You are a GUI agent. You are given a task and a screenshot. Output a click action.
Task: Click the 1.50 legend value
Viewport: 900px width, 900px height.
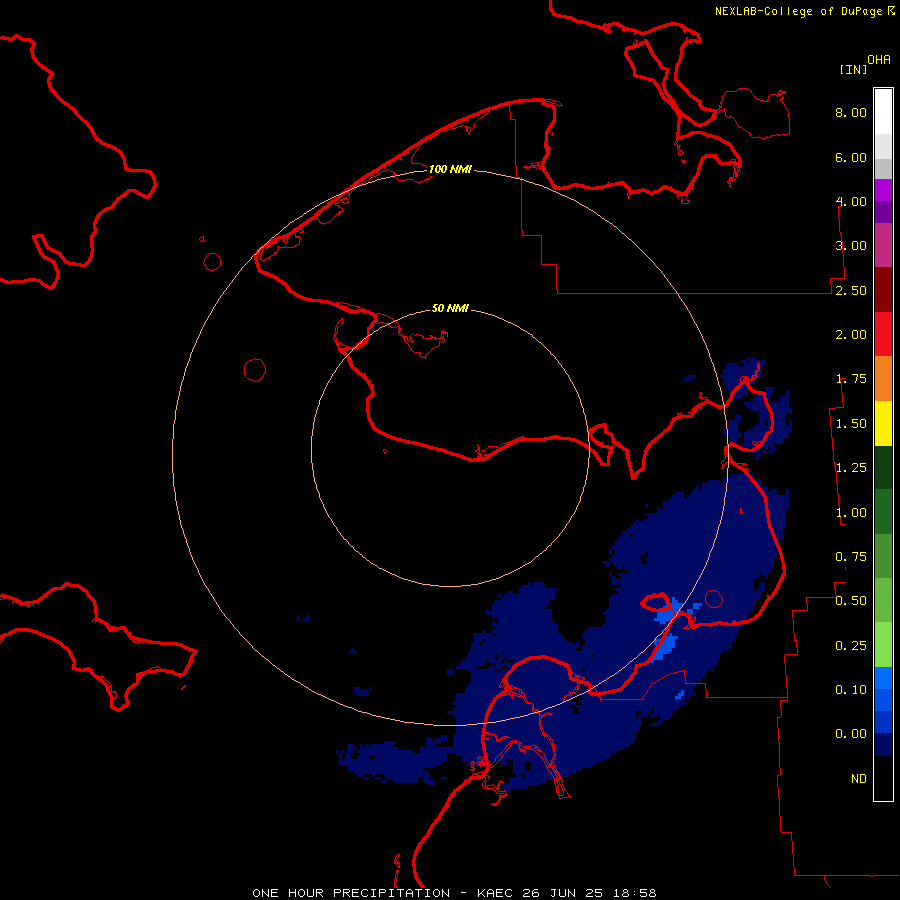(x=851, y=424)
